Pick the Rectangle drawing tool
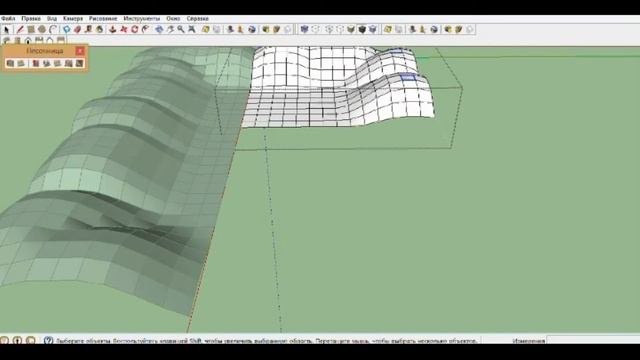Viewport: 640px width, 360px height. tap(31, 29)
